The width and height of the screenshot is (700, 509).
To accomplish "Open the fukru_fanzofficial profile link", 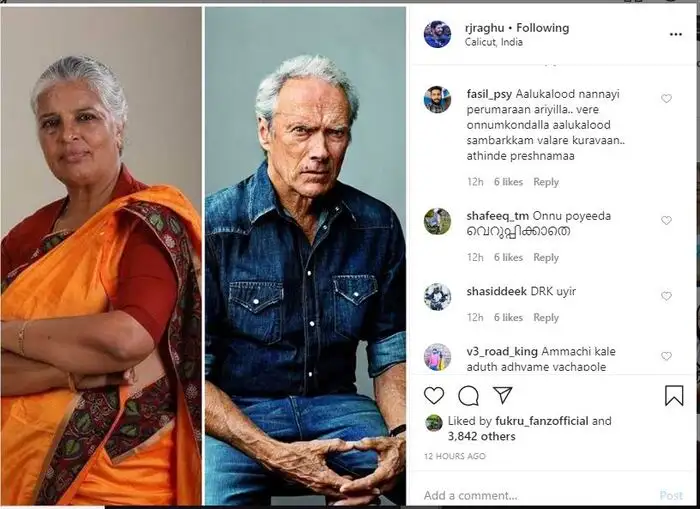I will coord(542,421).
